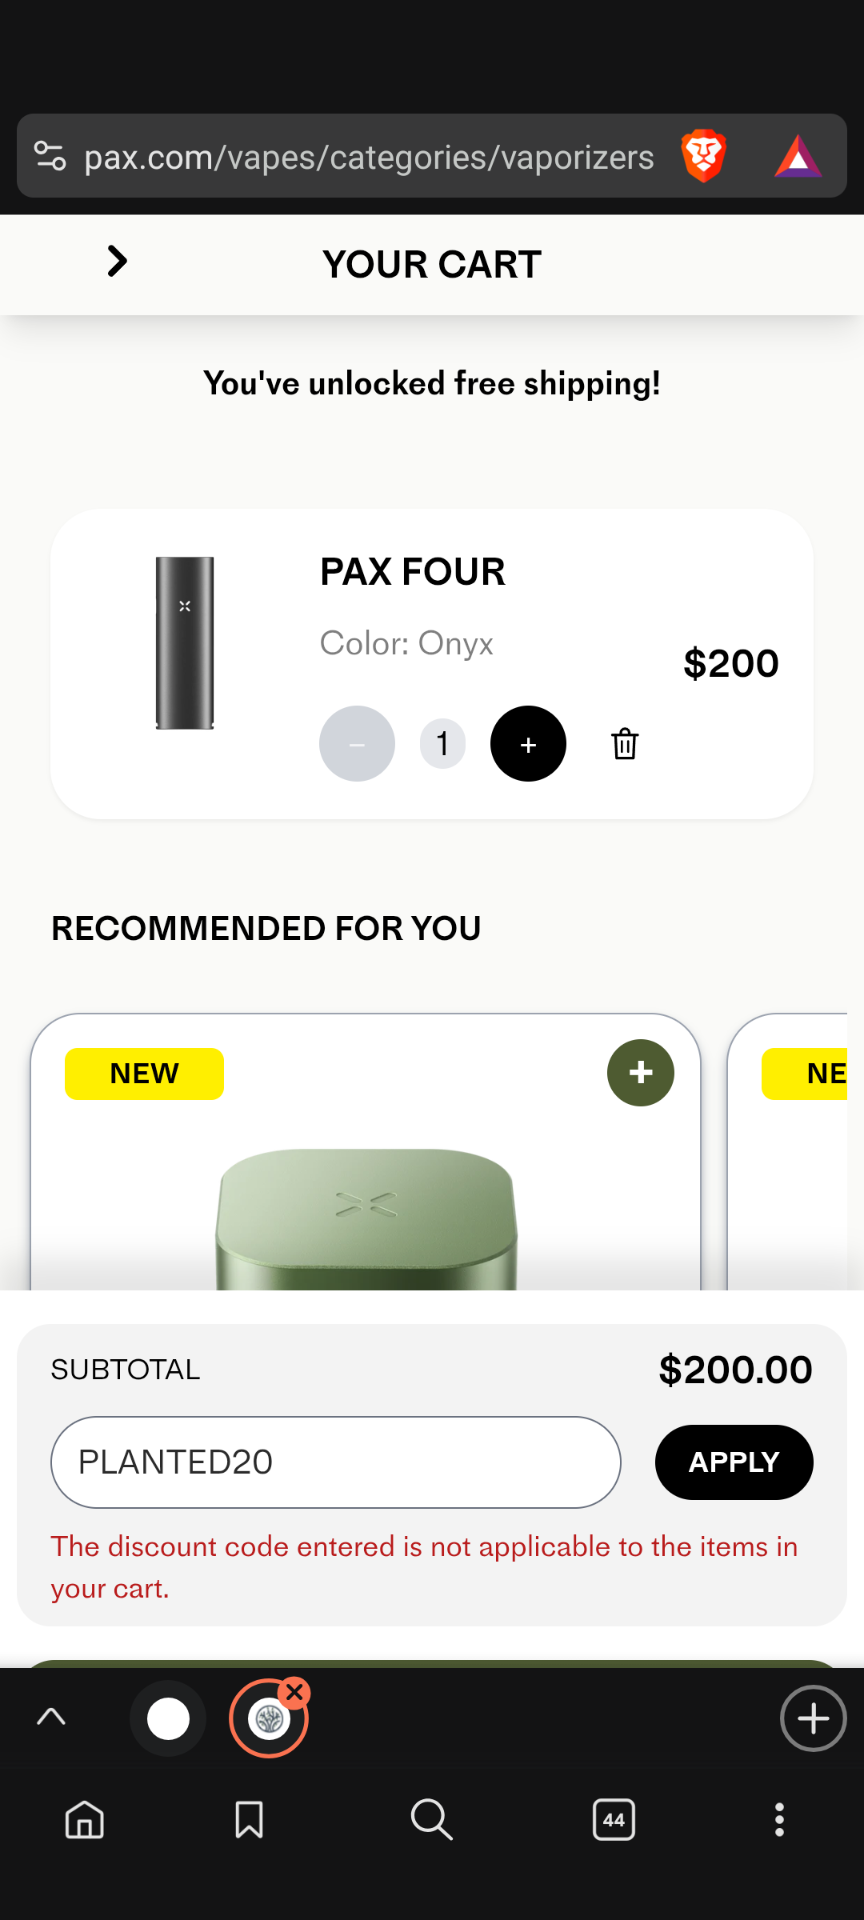
Task: Add a new tab to group
Action: tap(813, 1718)
